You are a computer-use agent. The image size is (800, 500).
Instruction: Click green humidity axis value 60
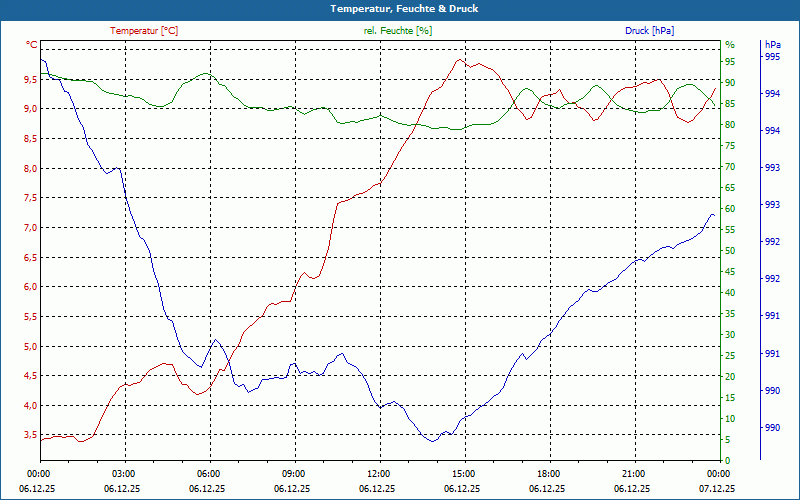[x=730, y=209]
